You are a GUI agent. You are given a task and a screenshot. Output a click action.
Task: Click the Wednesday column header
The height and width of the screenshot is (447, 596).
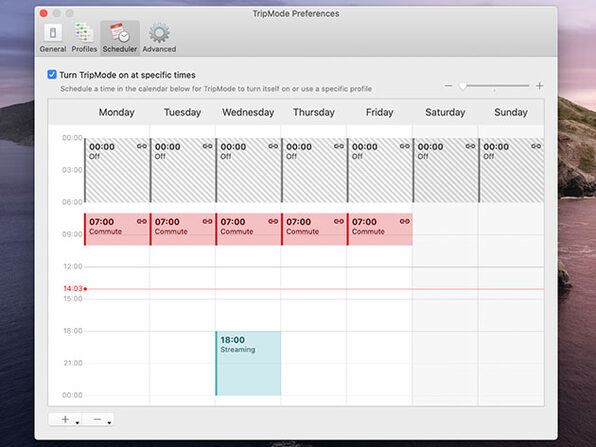coord(248,112)
